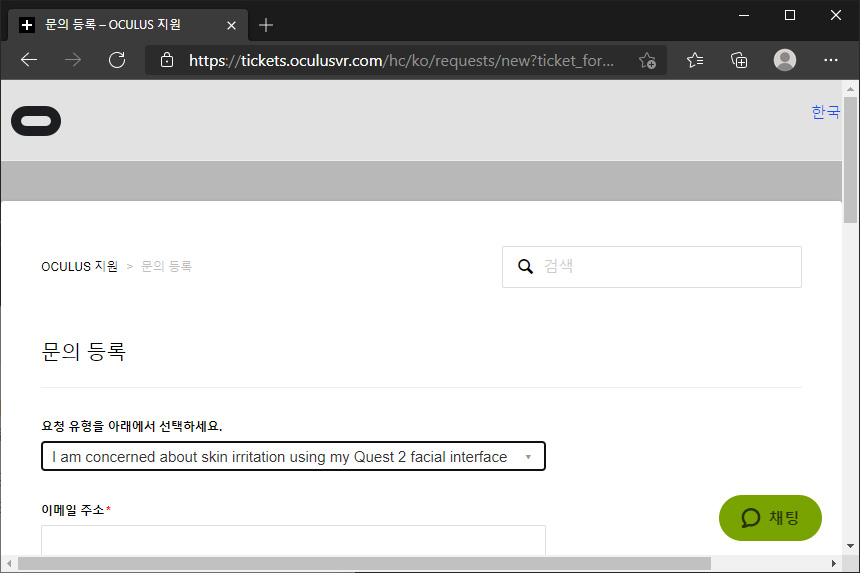Viewport: 860px width, 573px height.
Task: Click the vertical scrollbar thumb
Action: click(x=850, y=160)
